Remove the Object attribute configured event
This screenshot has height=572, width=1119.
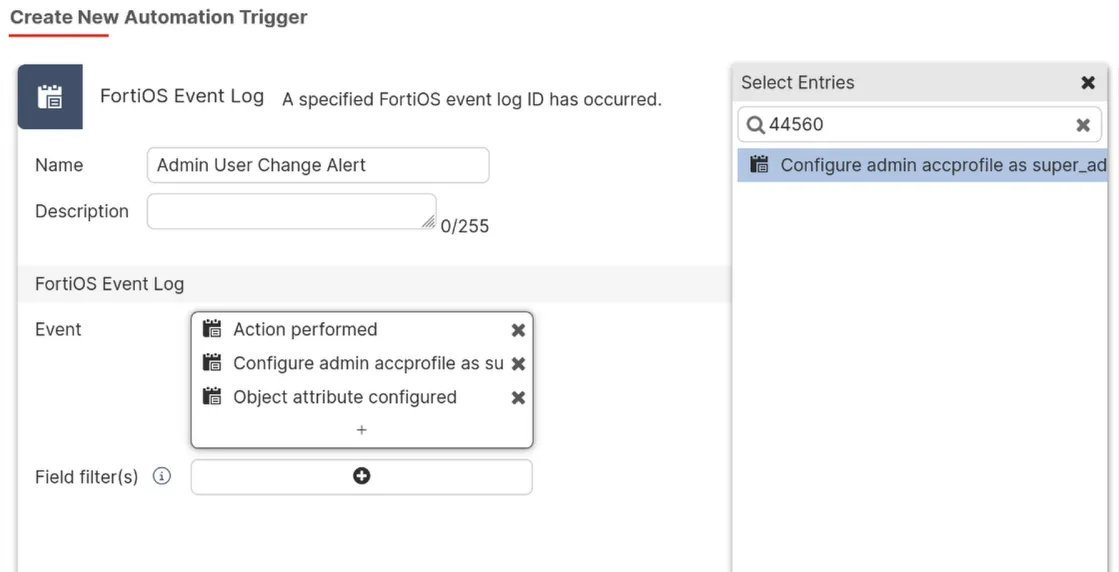click(518, 397)
